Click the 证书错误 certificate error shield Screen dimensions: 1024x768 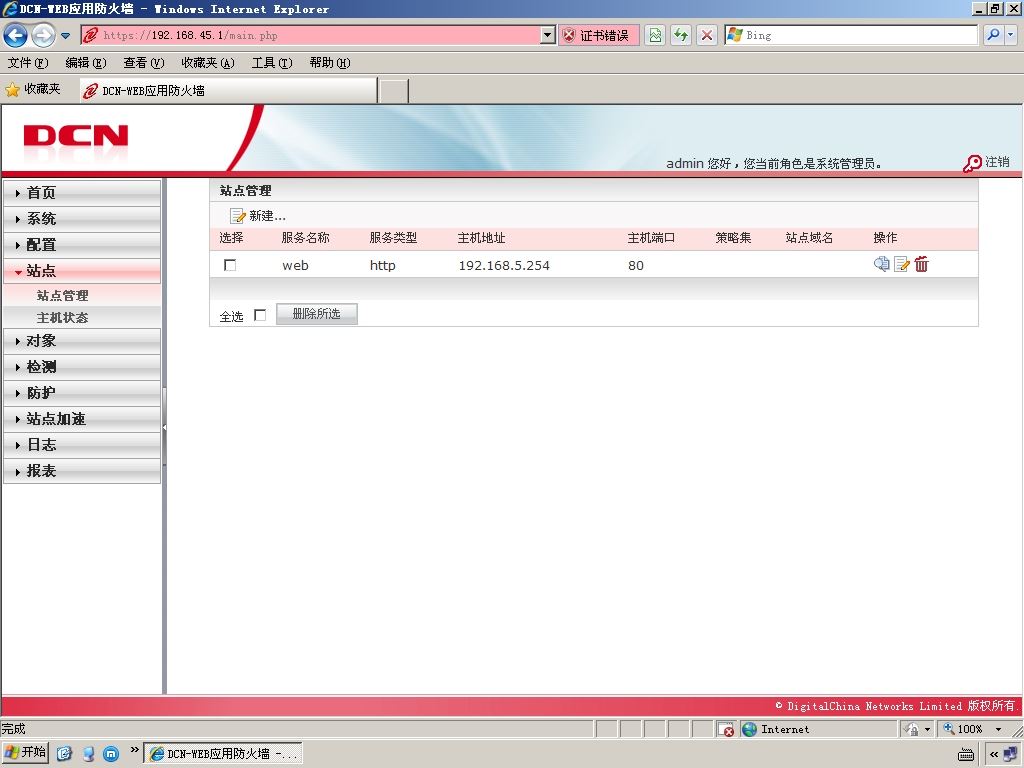(x=569, y=35)
